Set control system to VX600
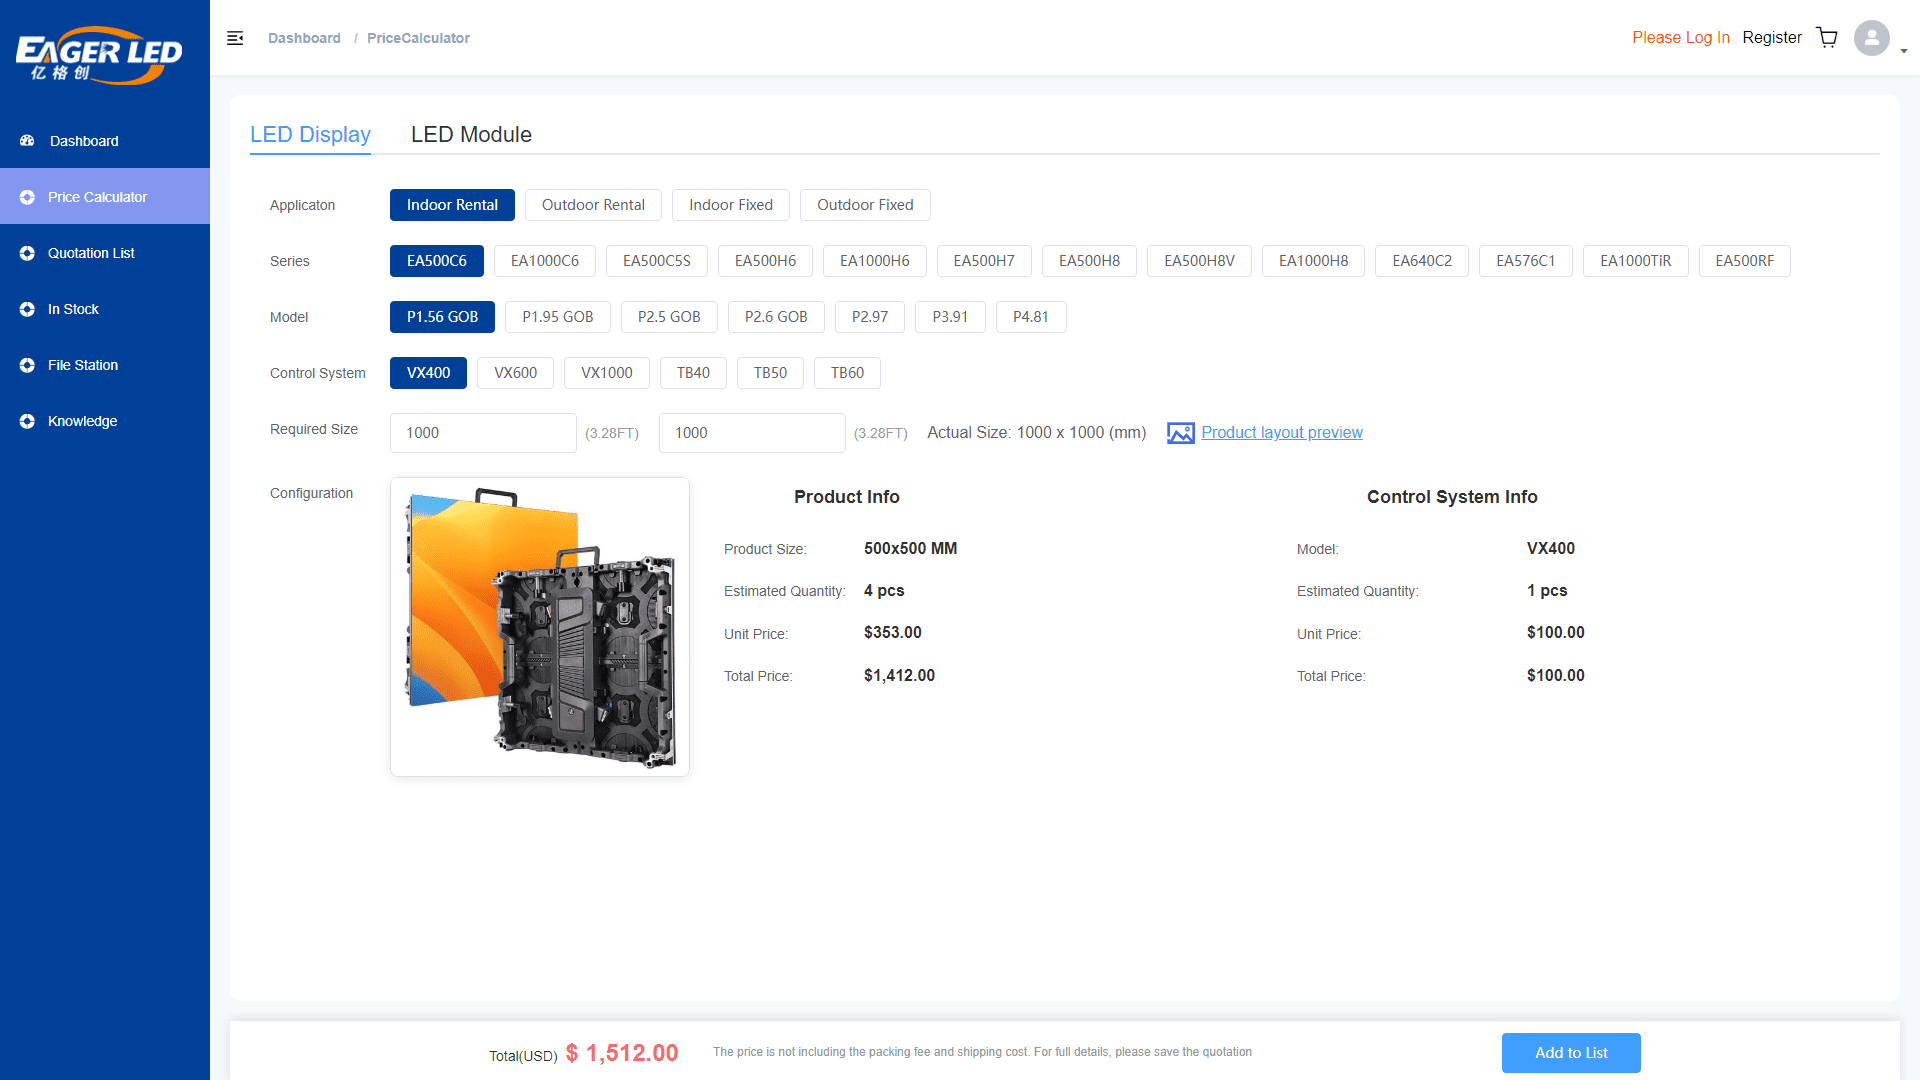Image resolution: width=1920 pixels, height=1080 pixels. (x=515, y=373)
